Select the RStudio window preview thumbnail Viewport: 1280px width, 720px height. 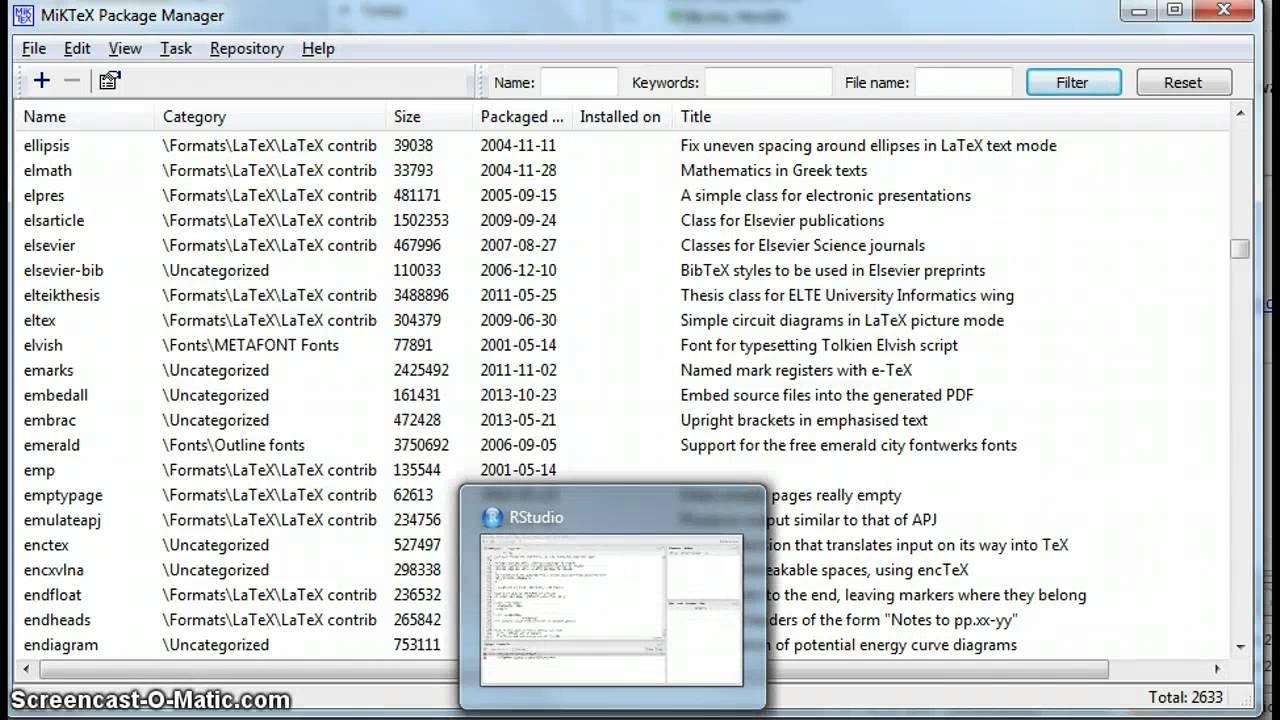tap(611, 609)
